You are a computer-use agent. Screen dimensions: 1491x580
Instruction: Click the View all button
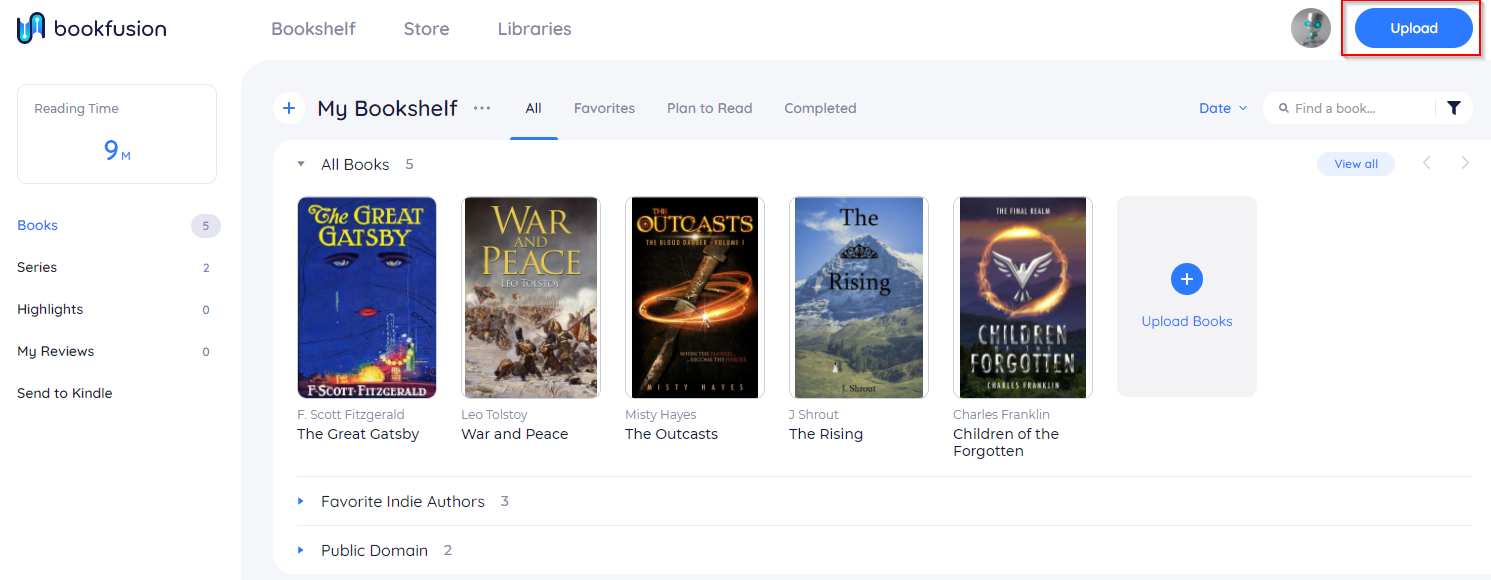click(1356, 164)
